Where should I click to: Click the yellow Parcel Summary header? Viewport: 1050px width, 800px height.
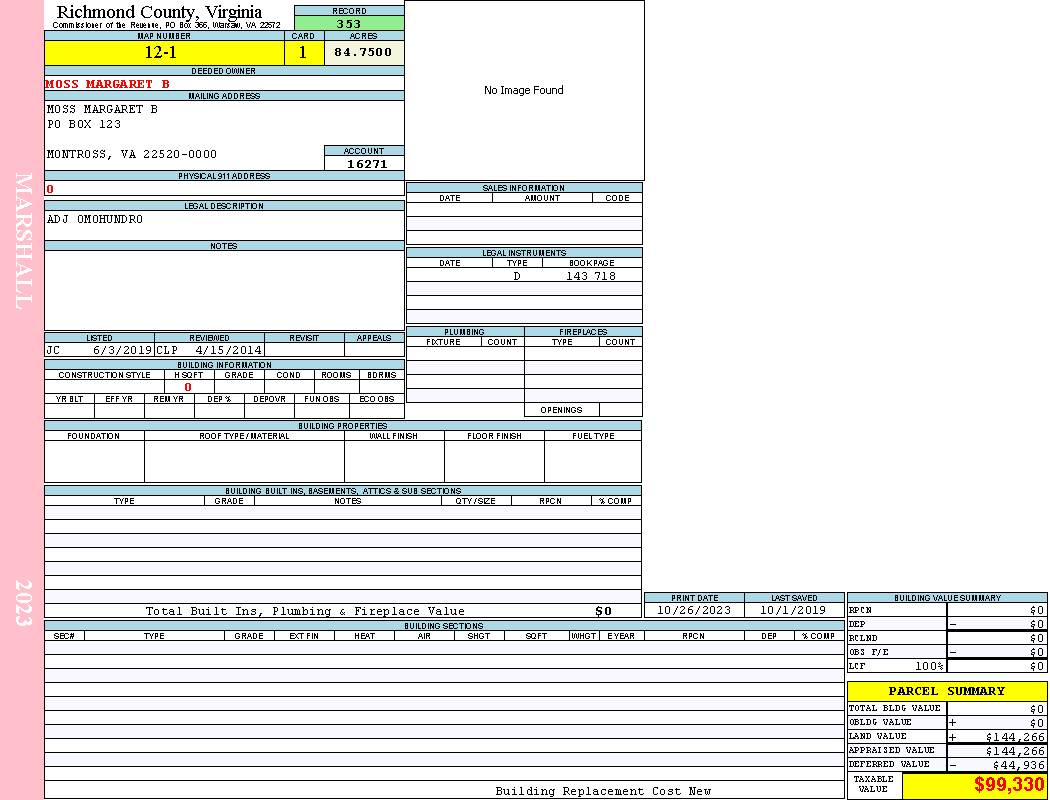click(946, 691)
